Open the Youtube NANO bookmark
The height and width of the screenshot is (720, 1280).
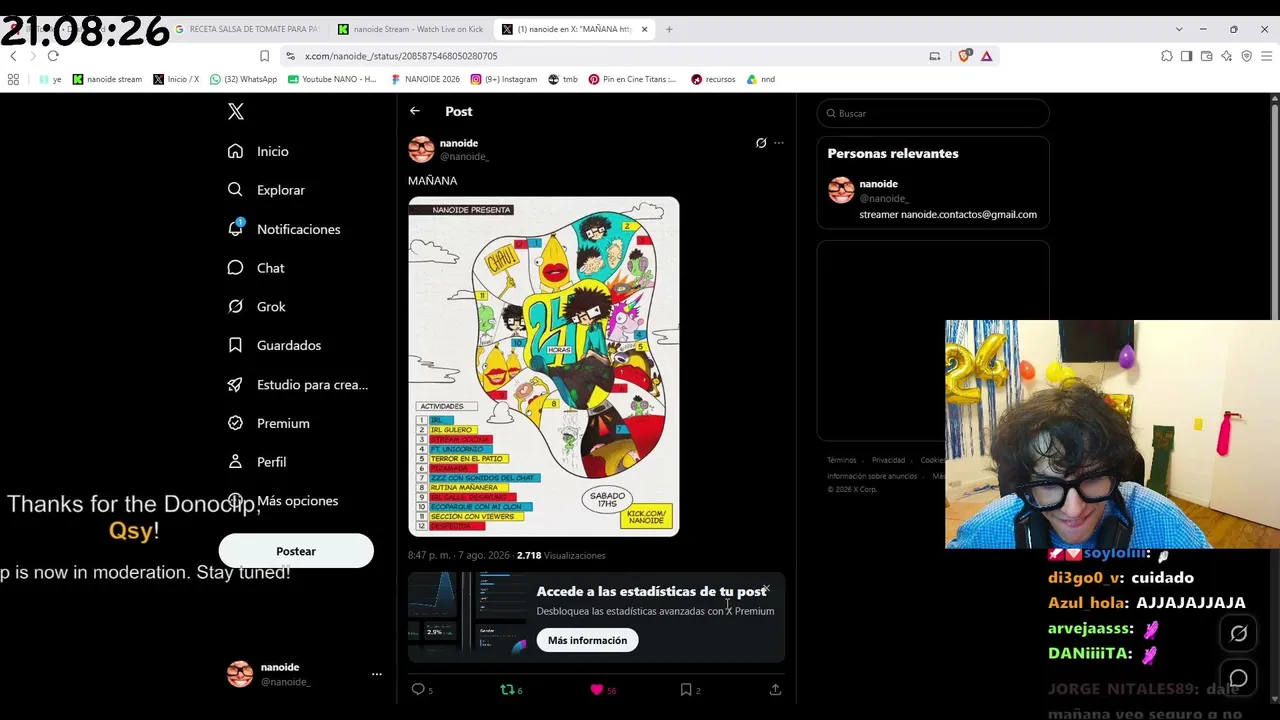point(333,79)
